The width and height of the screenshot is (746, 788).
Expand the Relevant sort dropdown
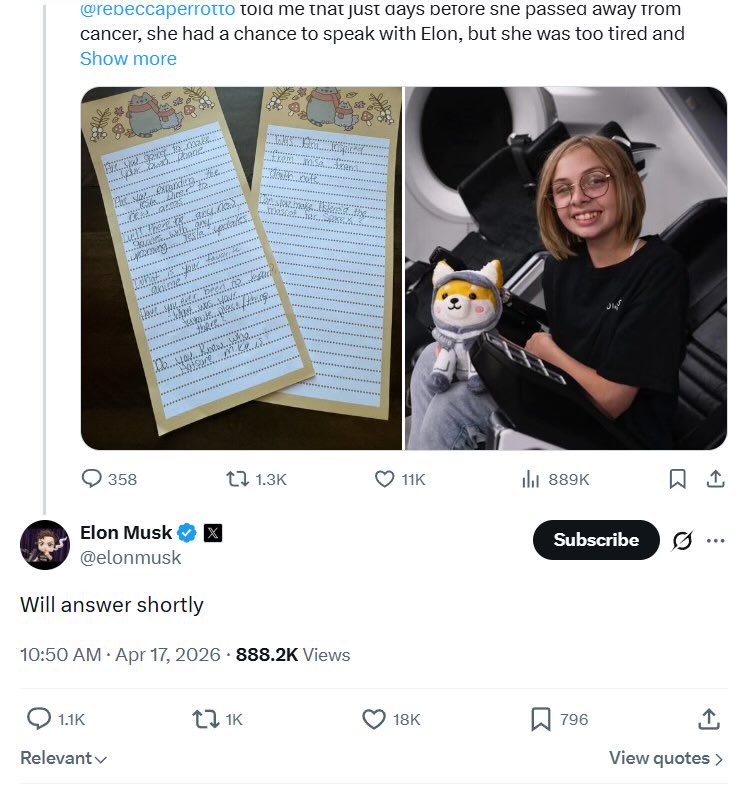pyautogui.click(x=64, y=758)
